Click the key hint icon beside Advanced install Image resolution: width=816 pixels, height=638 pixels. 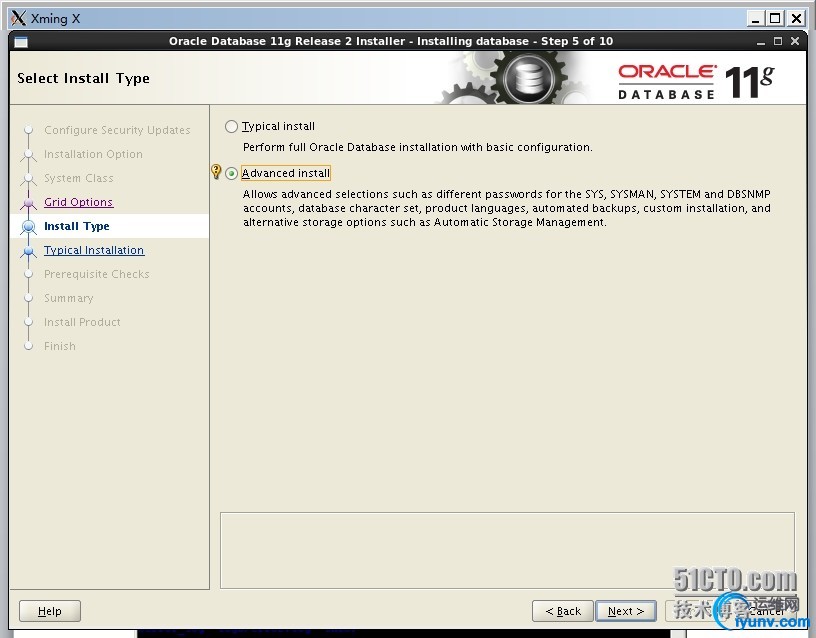(216, 171)
